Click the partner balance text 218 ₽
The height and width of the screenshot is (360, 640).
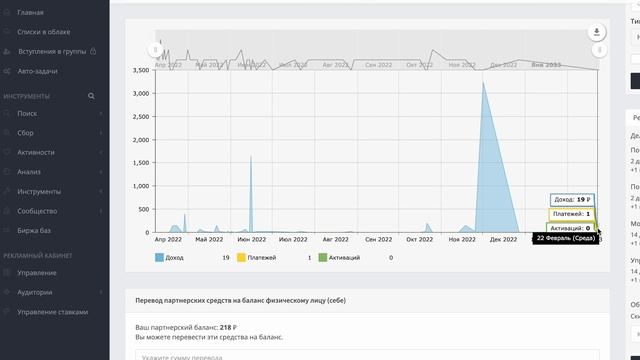pyautogui.click(x=228, y=327)
